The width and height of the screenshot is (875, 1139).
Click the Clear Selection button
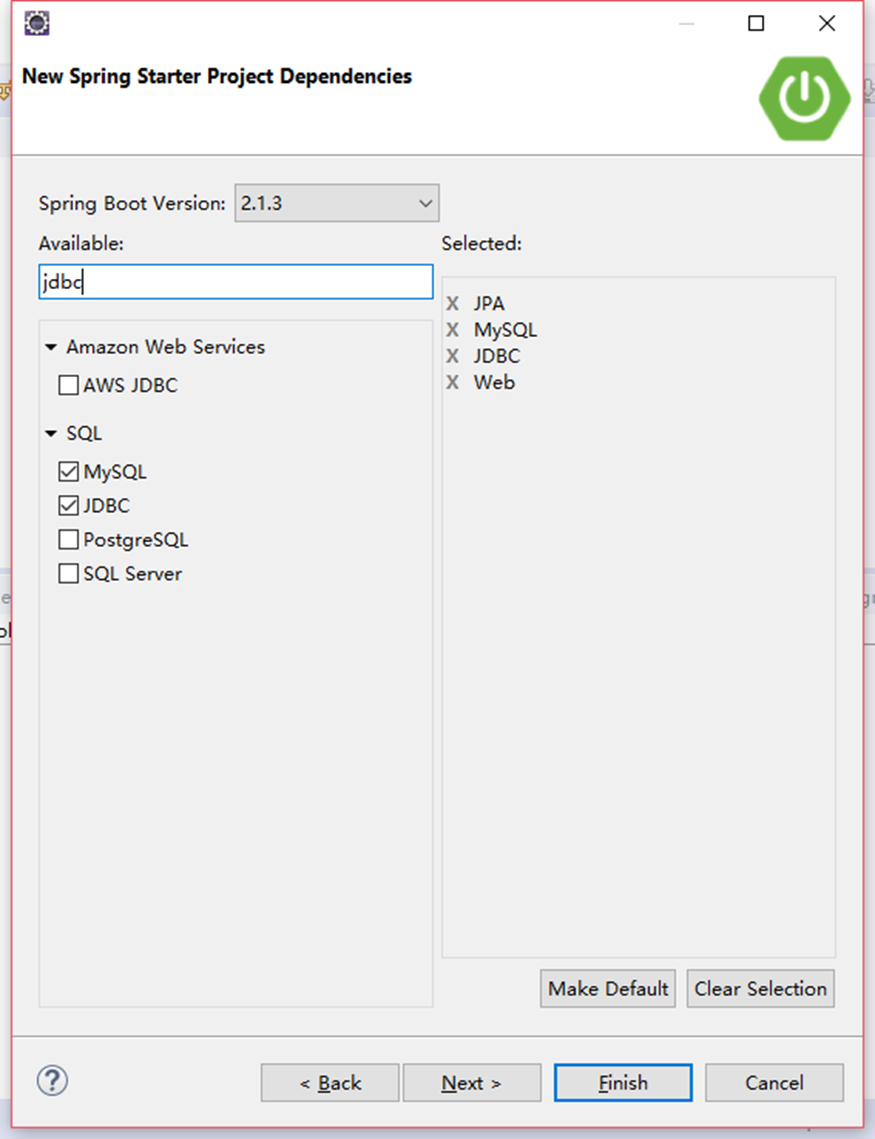pyautogui.click(x=760, y=989)
